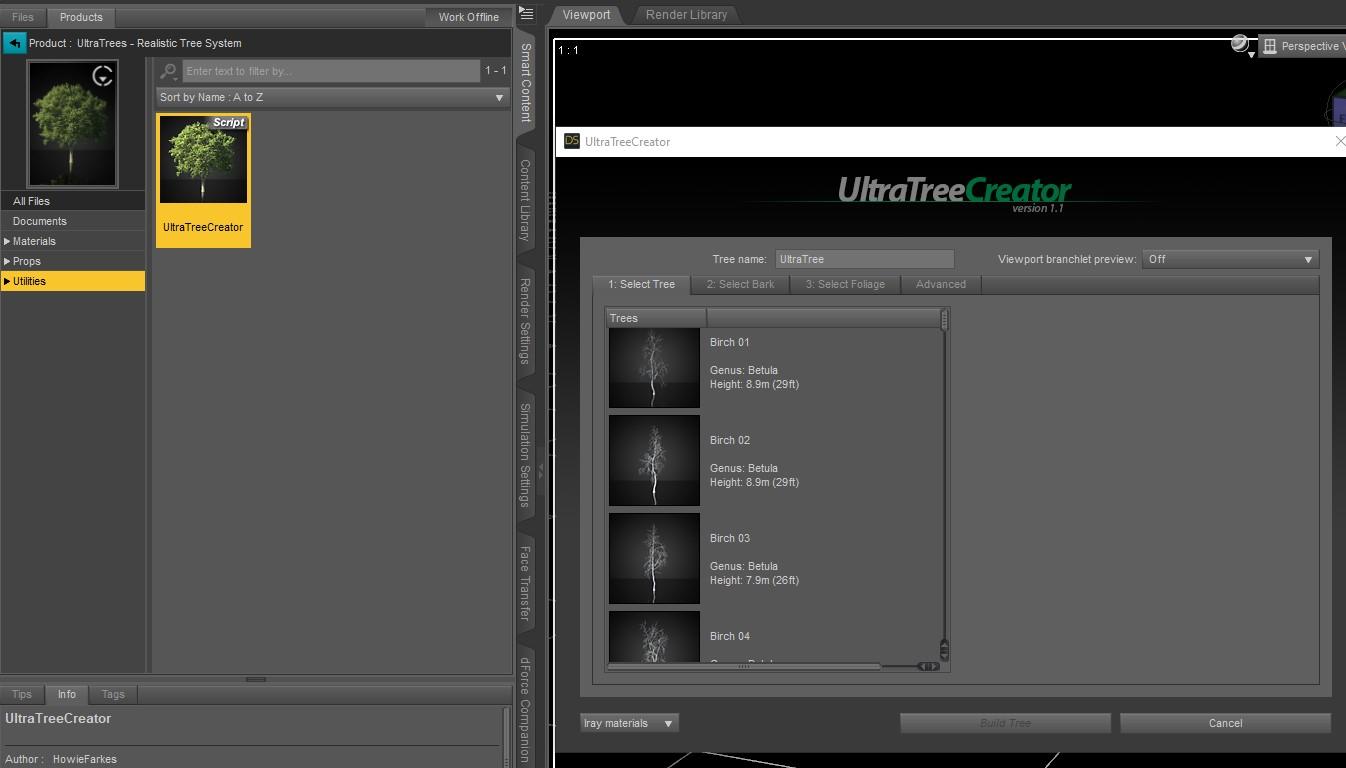Open the Render Settings side tab
Viewport: 1346px width, 768px height.
click(525, 321)
